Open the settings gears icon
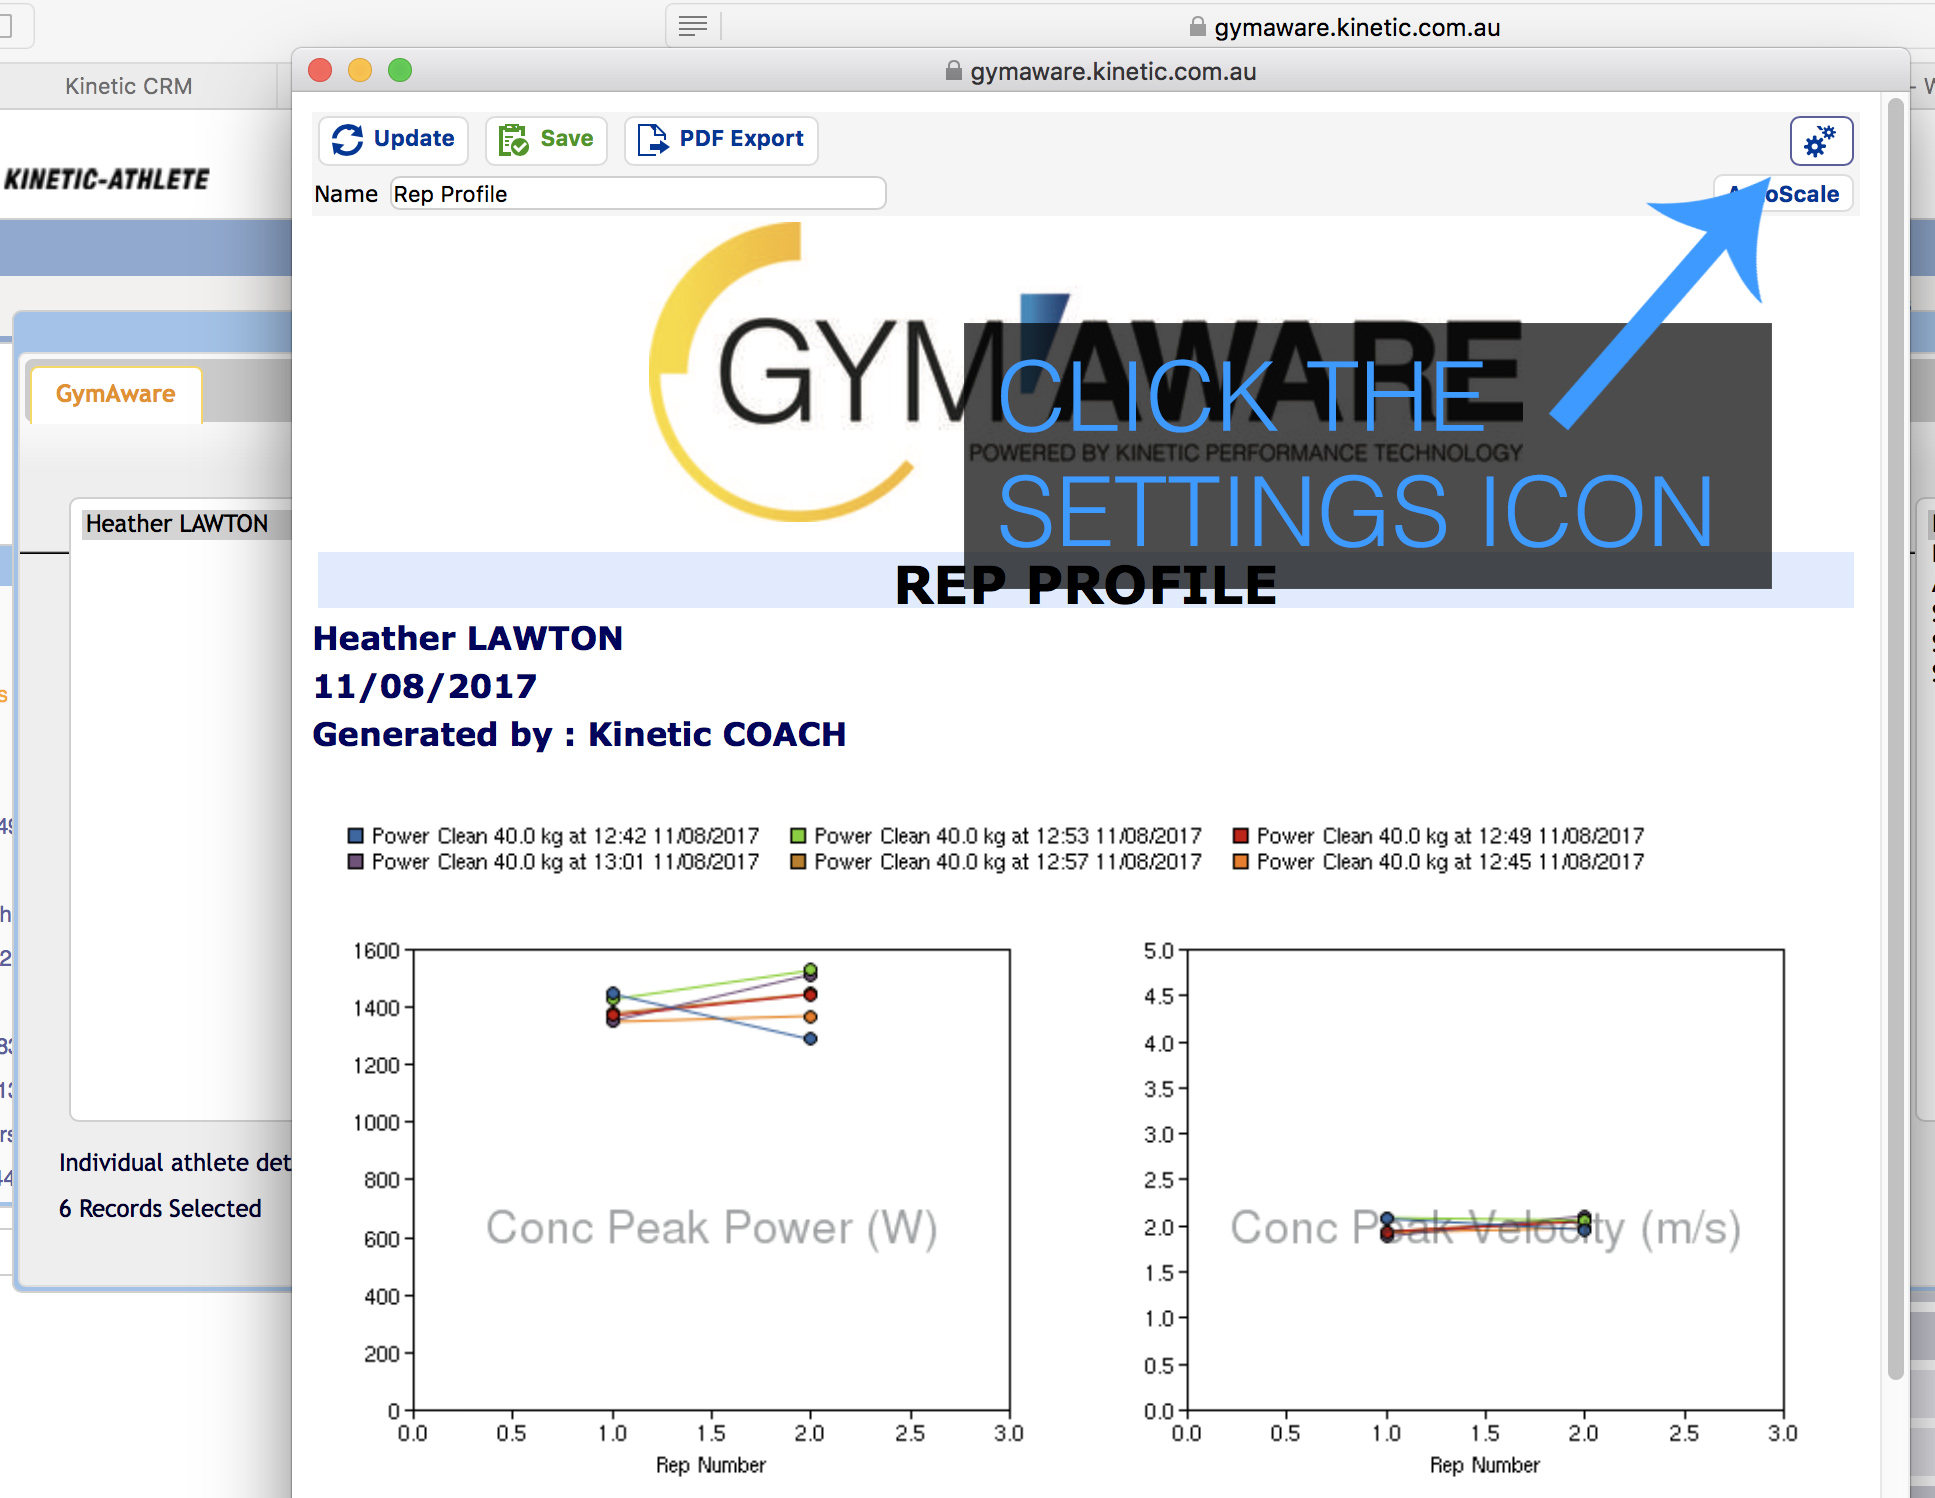 click(1821, 141)
